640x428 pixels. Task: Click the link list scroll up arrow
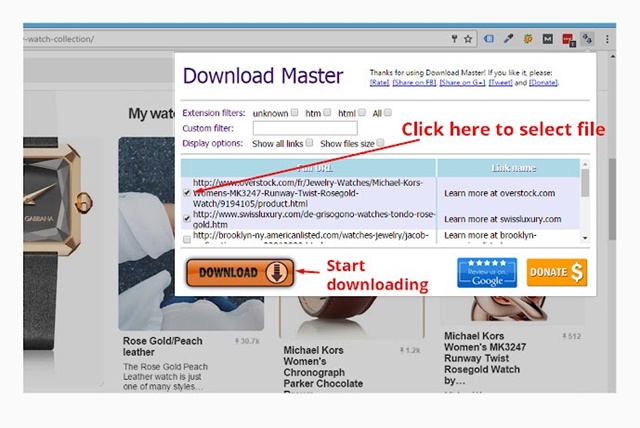[x=585, y=164]
